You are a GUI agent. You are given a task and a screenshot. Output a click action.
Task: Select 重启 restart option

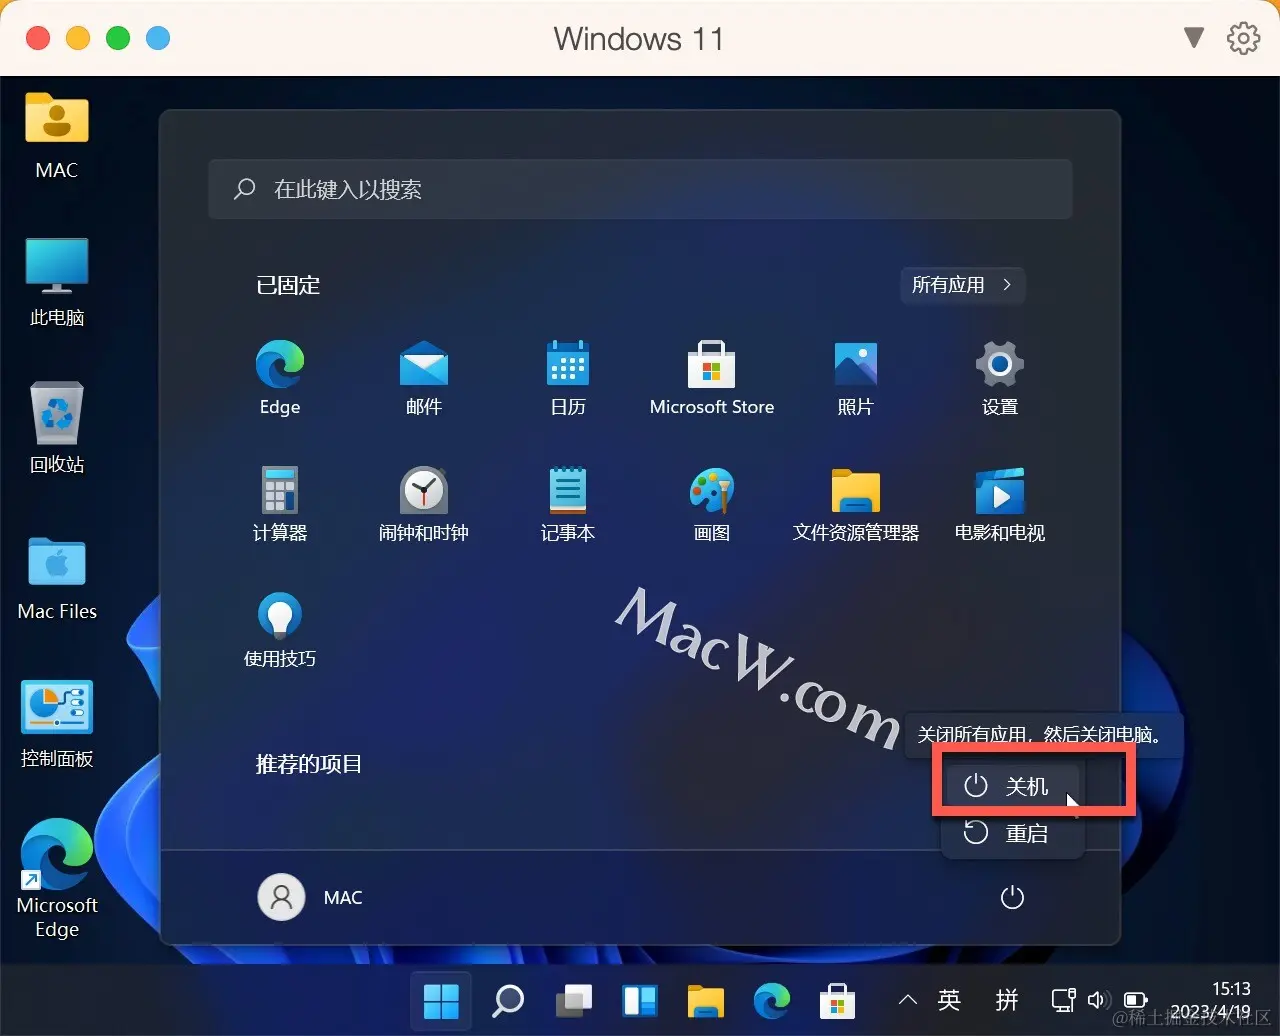[1011, 833]
